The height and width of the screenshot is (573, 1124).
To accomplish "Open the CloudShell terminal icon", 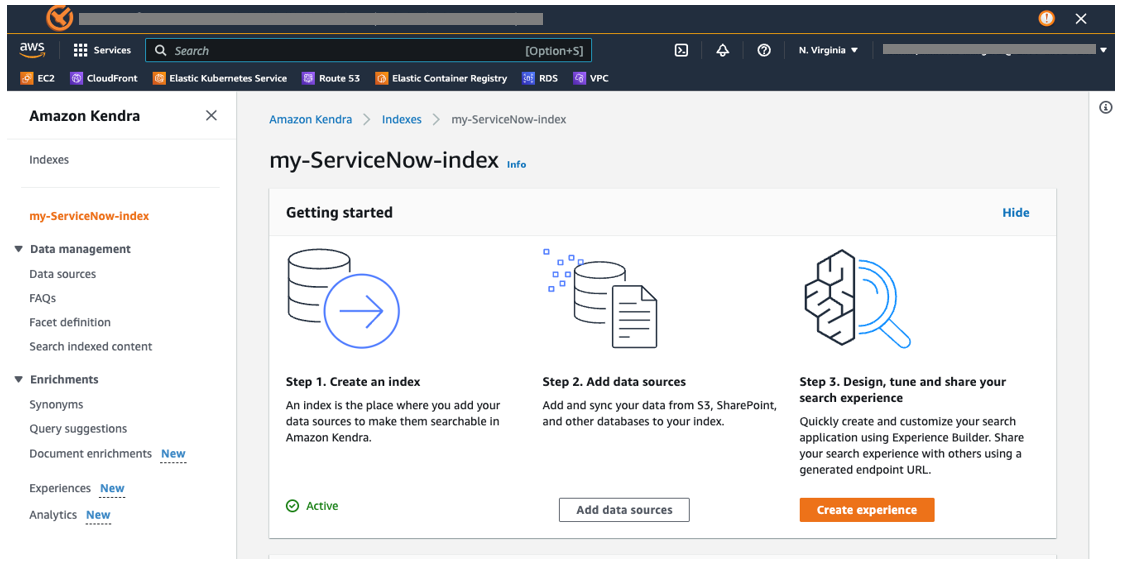I will 681,50.
